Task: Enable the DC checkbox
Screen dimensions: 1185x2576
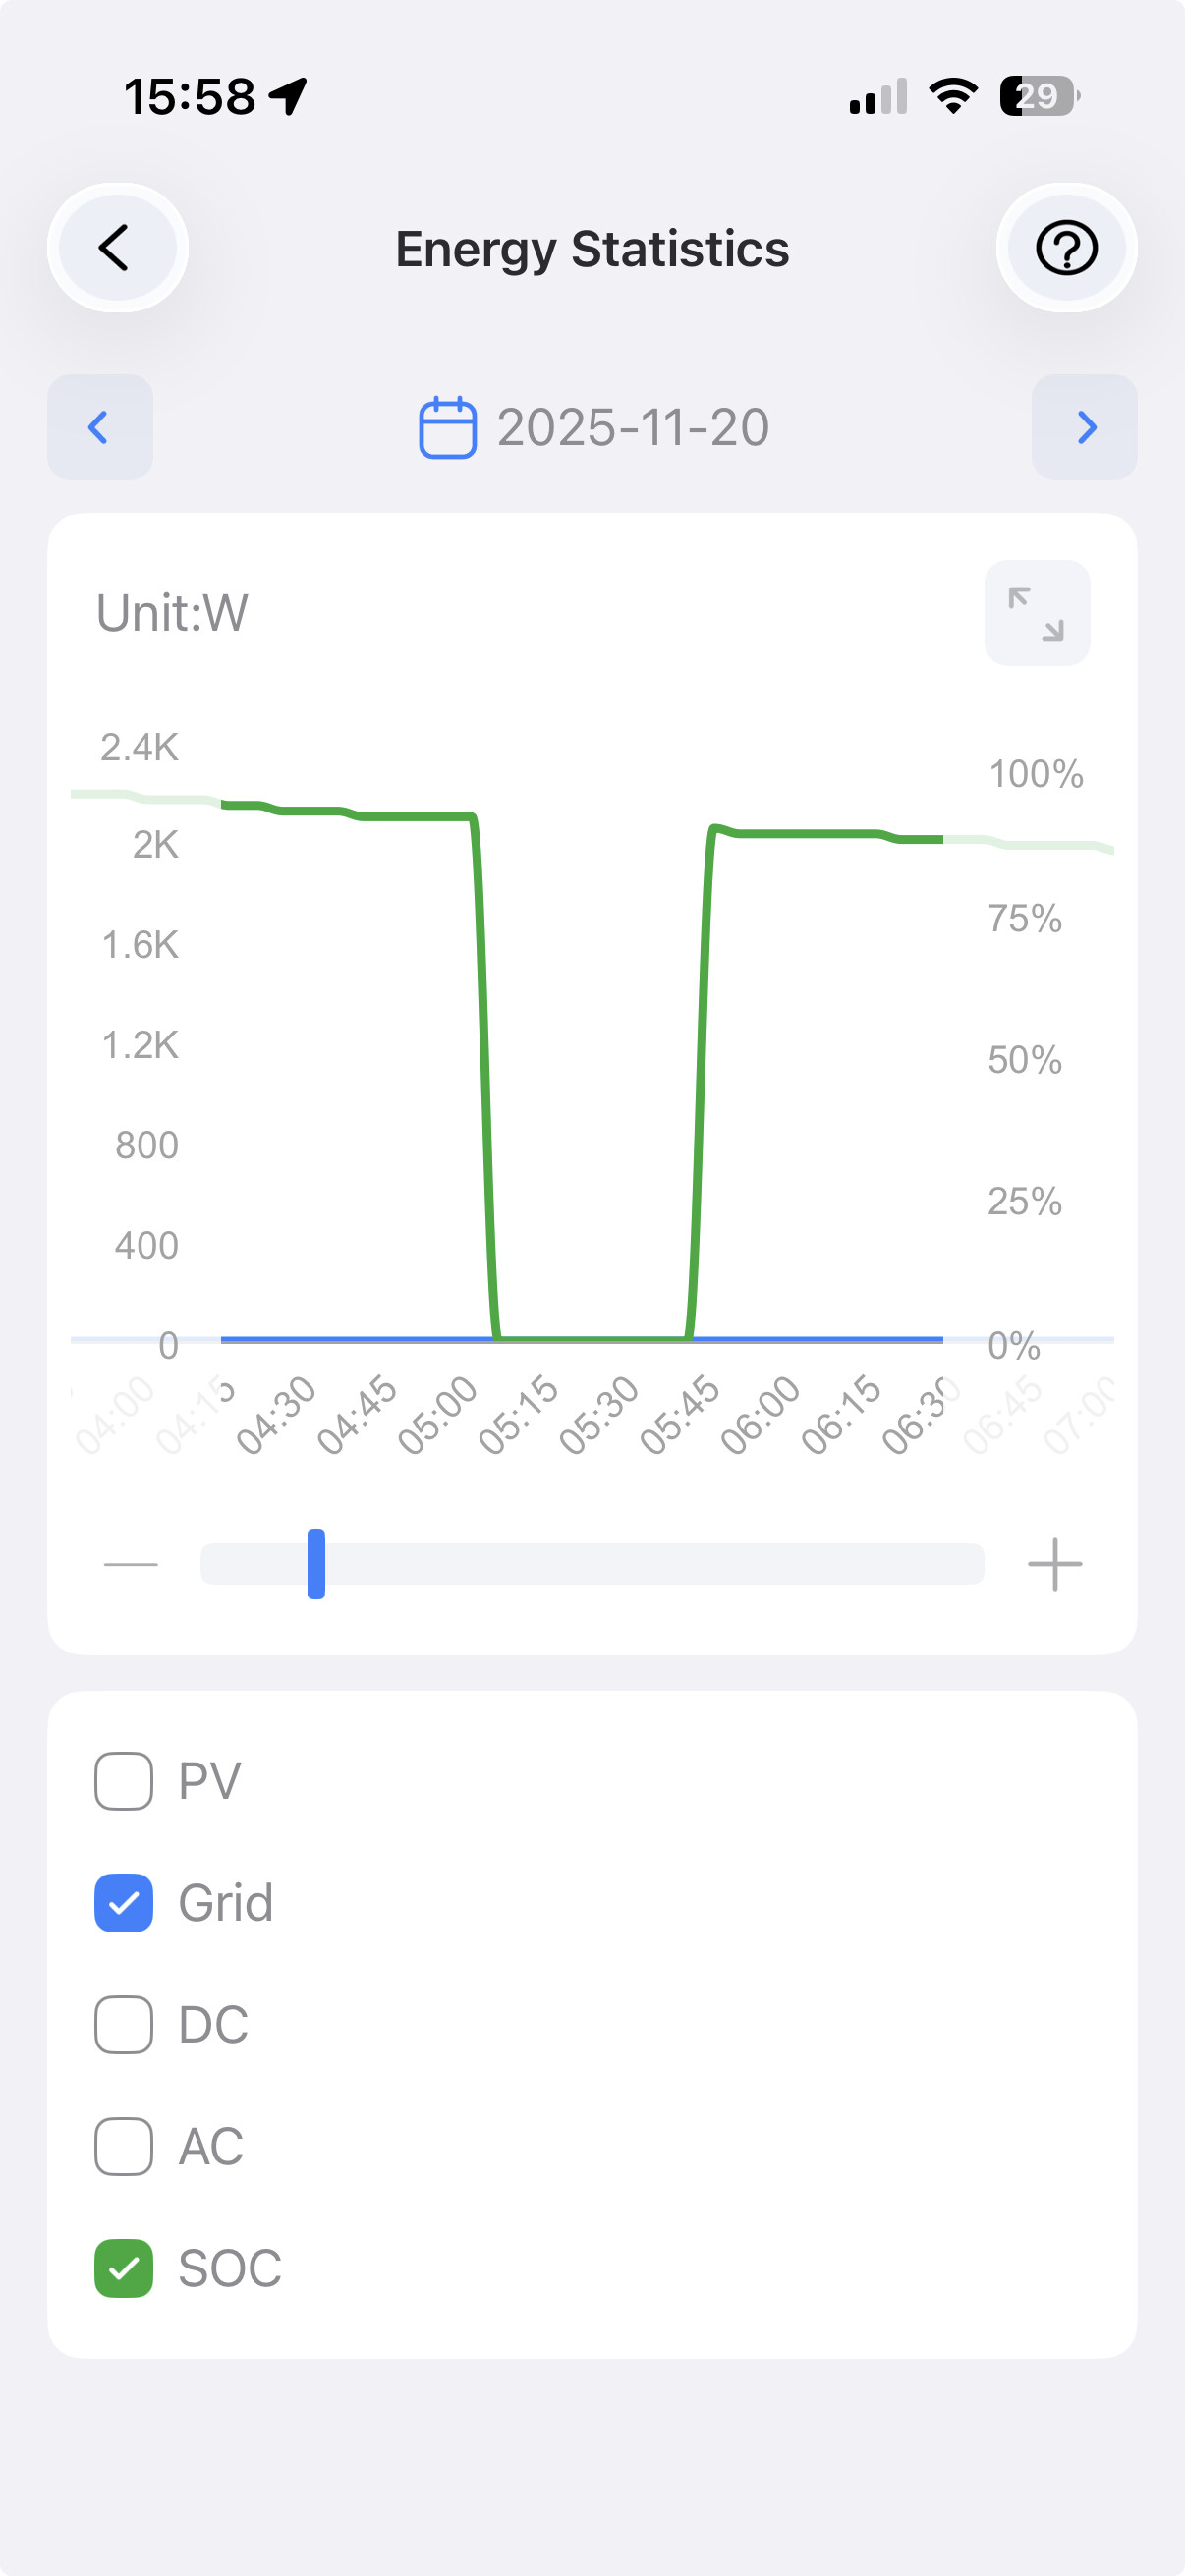Action: point(124,2025)
